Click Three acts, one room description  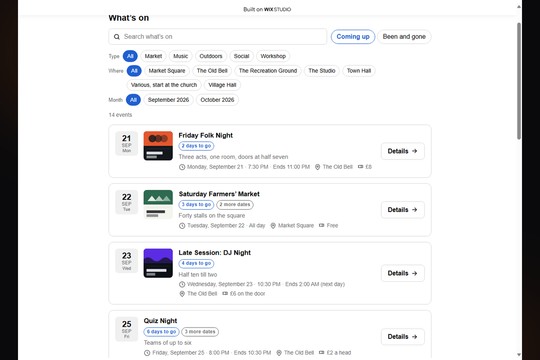coord(233,157)
